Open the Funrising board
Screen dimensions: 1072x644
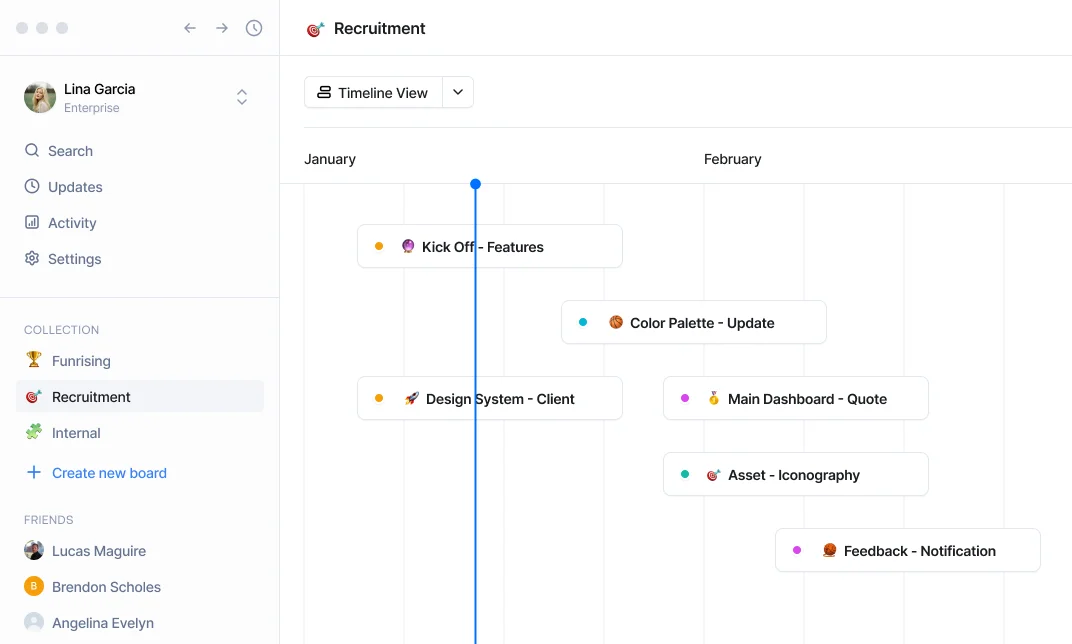[81, 361]
